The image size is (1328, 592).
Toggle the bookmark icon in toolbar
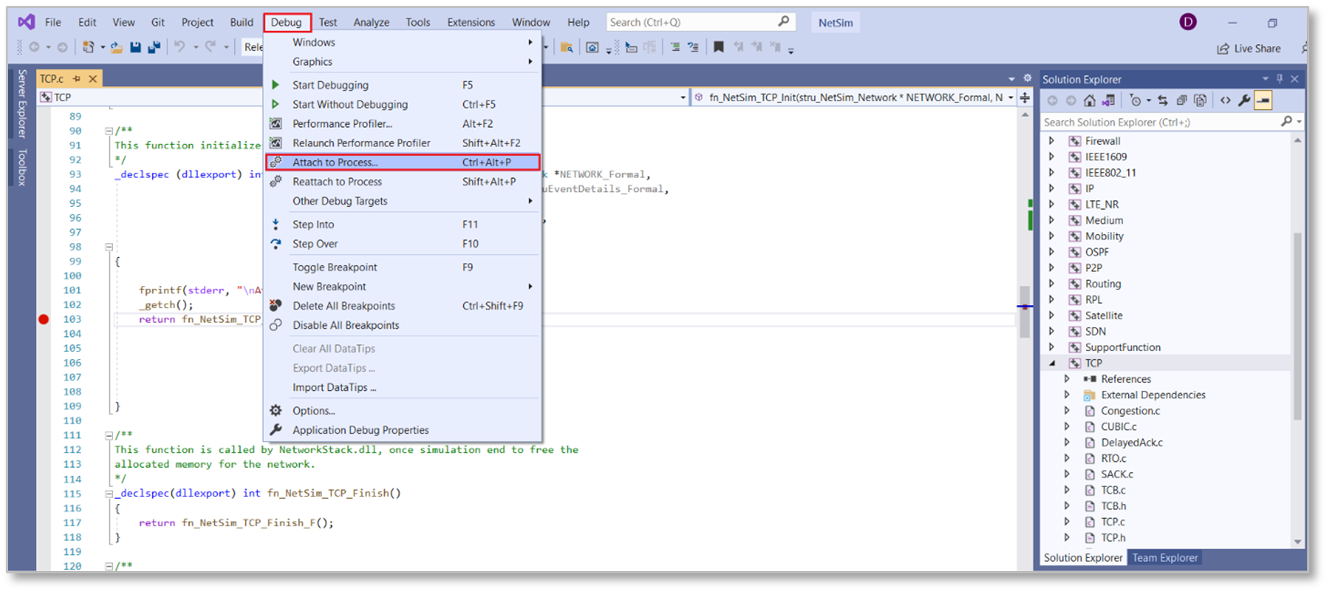tap(718, 47)
